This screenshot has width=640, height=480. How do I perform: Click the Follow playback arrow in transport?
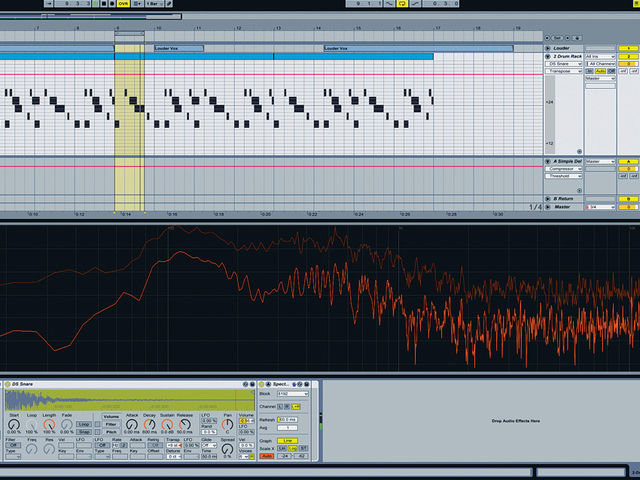[48, 4]
